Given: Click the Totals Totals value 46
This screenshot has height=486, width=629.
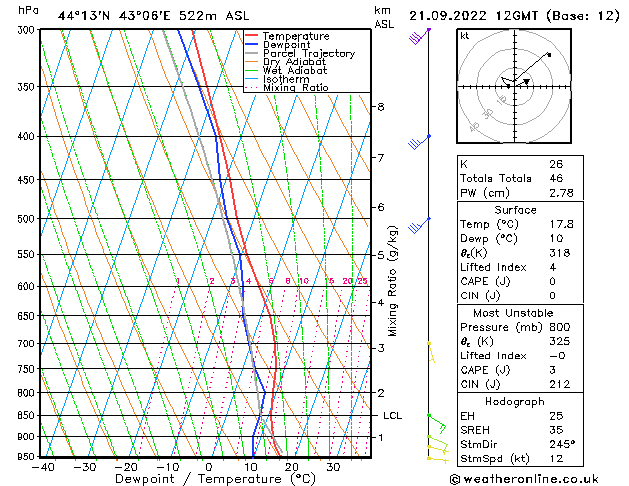Looking at the screenshot, I should pos(556,178).
